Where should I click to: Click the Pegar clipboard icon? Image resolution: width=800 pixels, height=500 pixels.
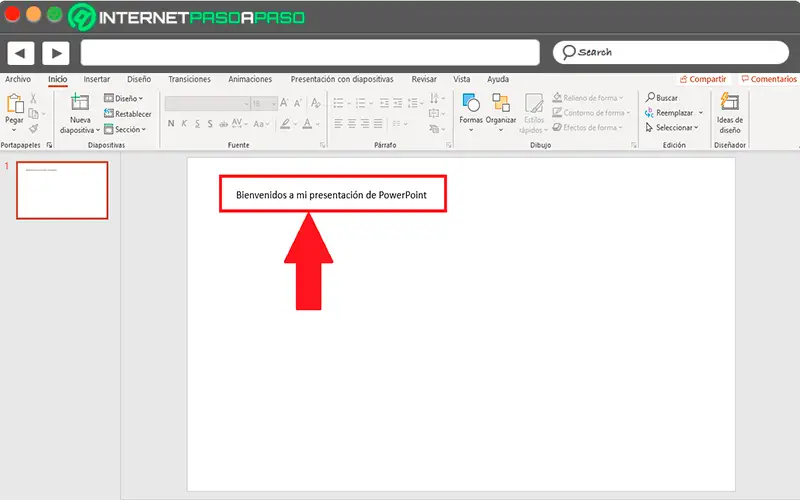click(x=14, y=104)
